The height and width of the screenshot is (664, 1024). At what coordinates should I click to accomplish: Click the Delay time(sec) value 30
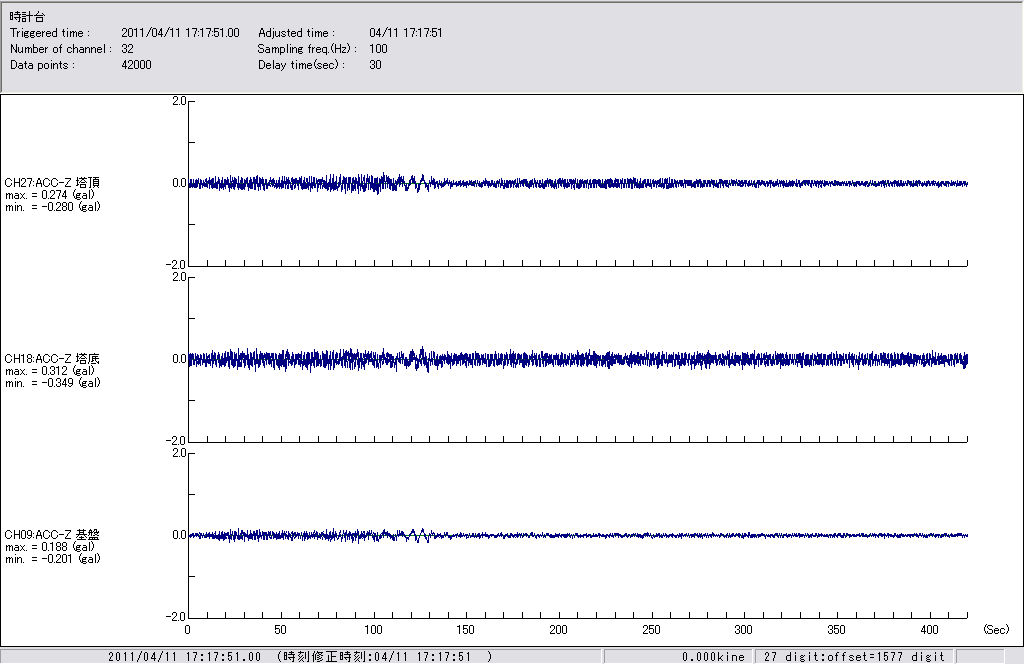pos(375,65)
